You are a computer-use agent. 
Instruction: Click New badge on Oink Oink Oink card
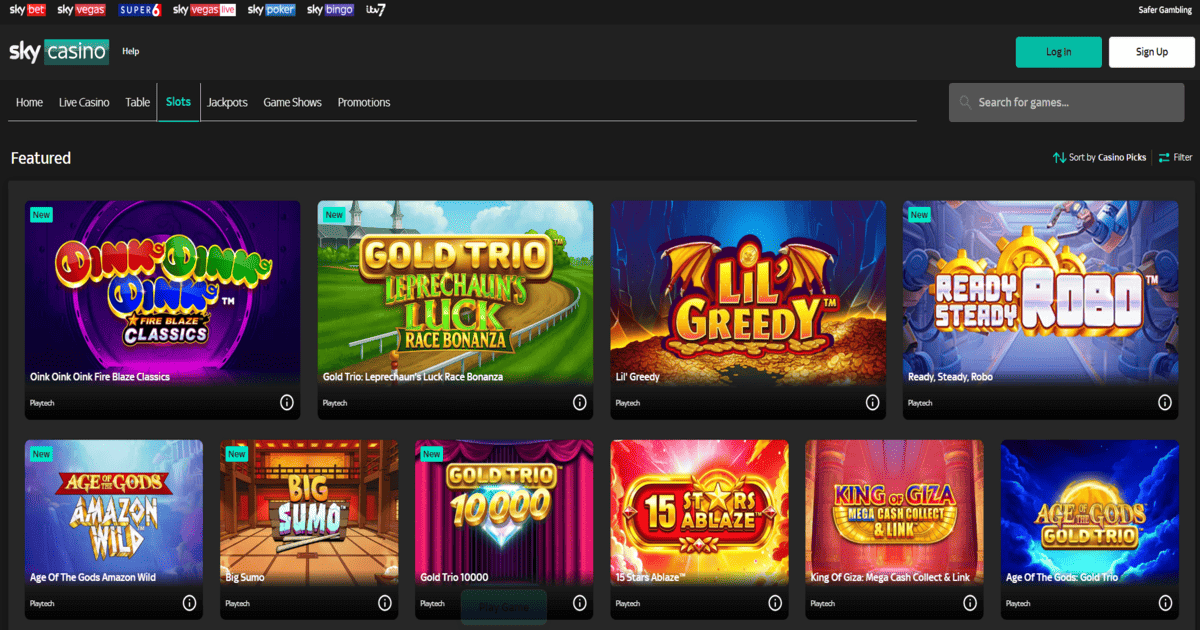(41, 214)
